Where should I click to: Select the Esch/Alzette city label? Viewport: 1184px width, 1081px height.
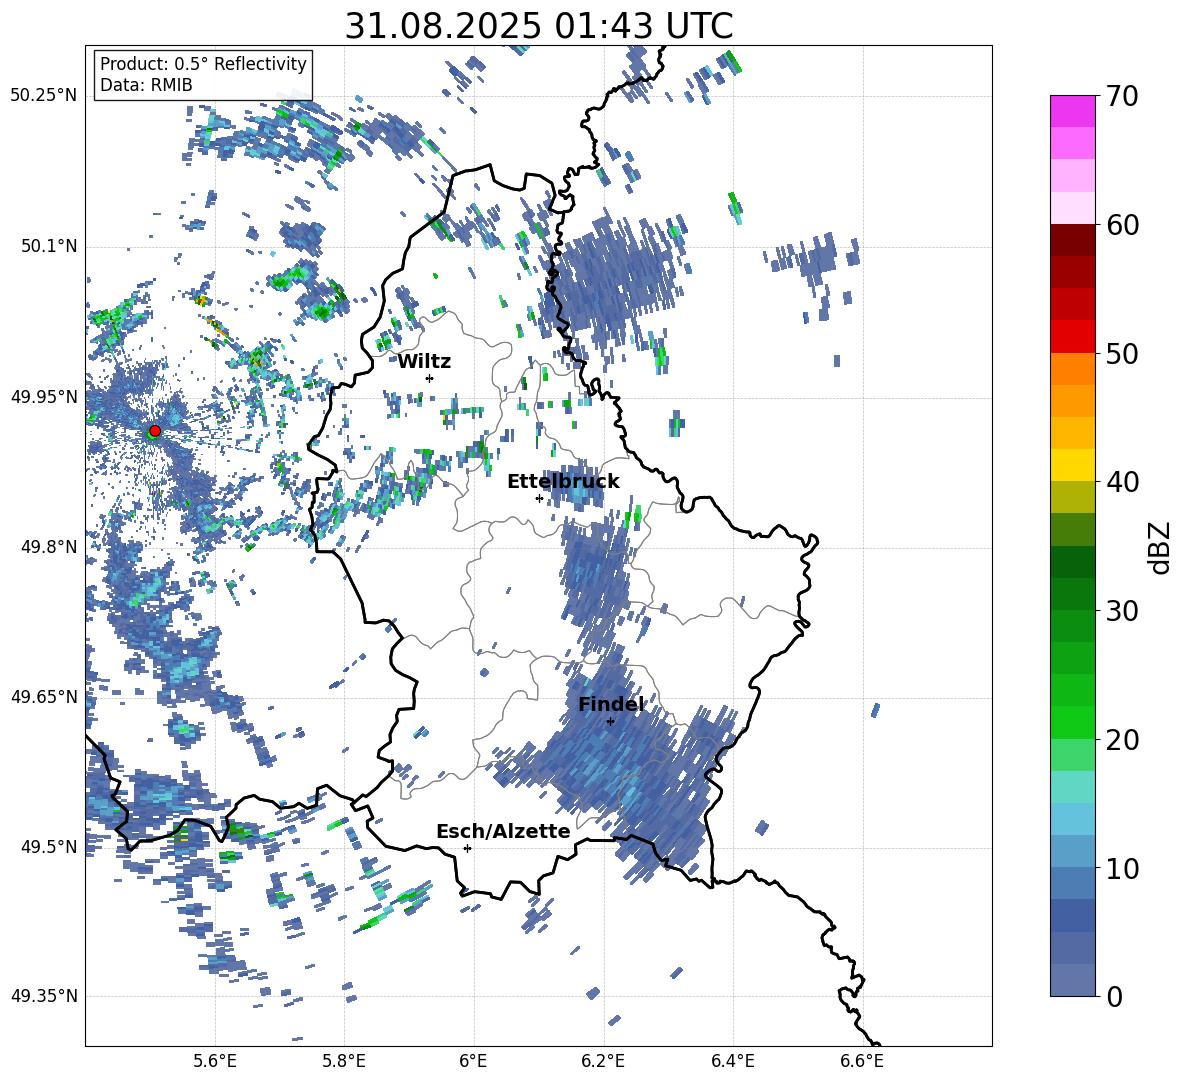(503, 831)
